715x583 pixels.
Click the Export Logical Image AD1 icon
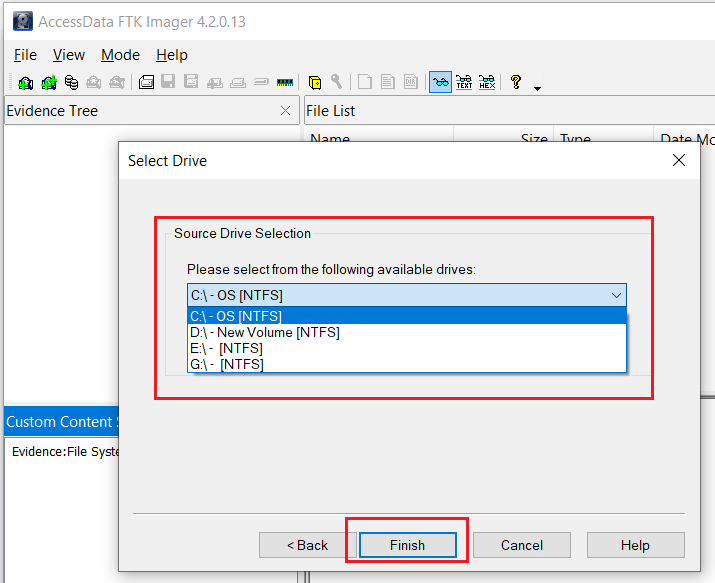coord(191,83)
